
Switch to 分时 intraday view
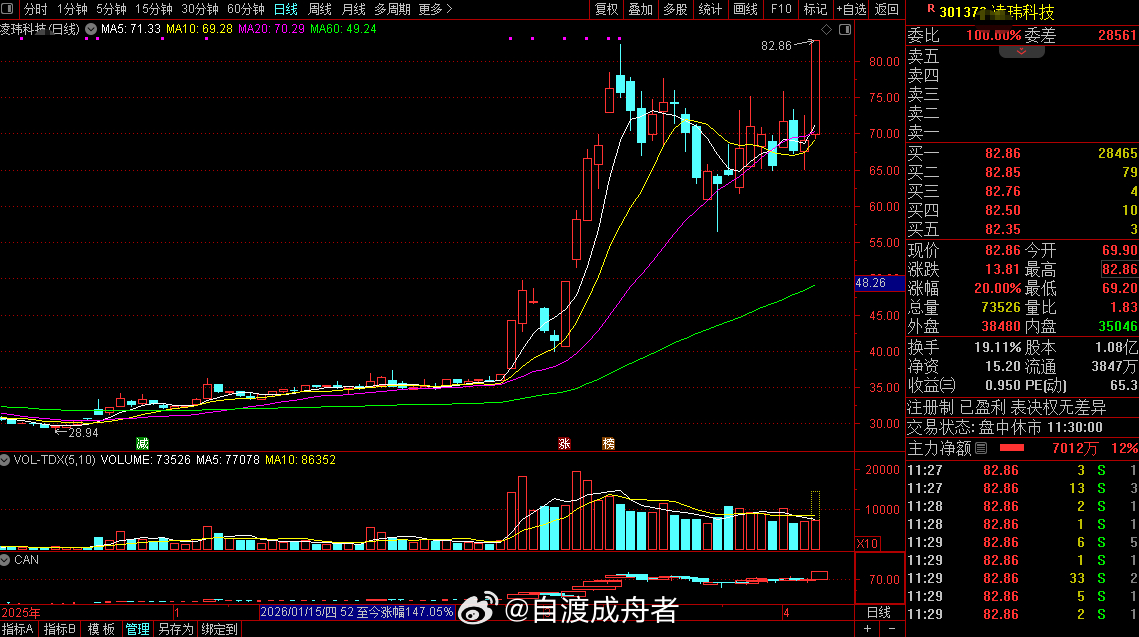click(x=36, y=9)
